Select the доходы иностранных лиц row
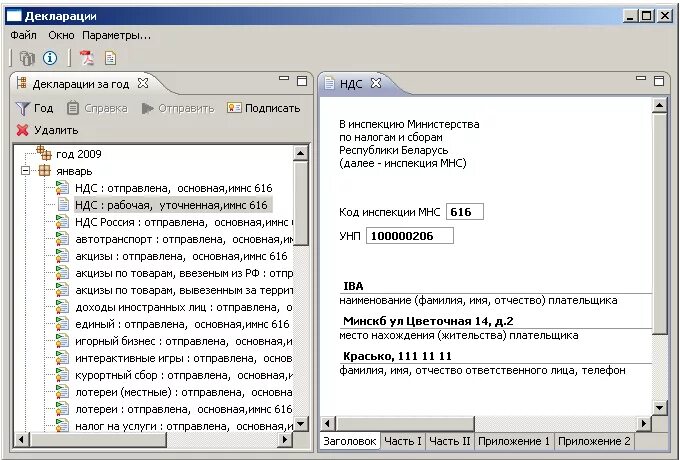 tap(184, 307)
